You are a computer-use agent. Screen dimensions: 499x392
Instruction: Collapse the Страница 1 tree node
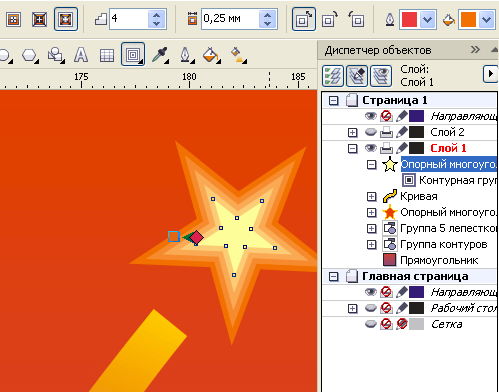[x=333, y=100]
